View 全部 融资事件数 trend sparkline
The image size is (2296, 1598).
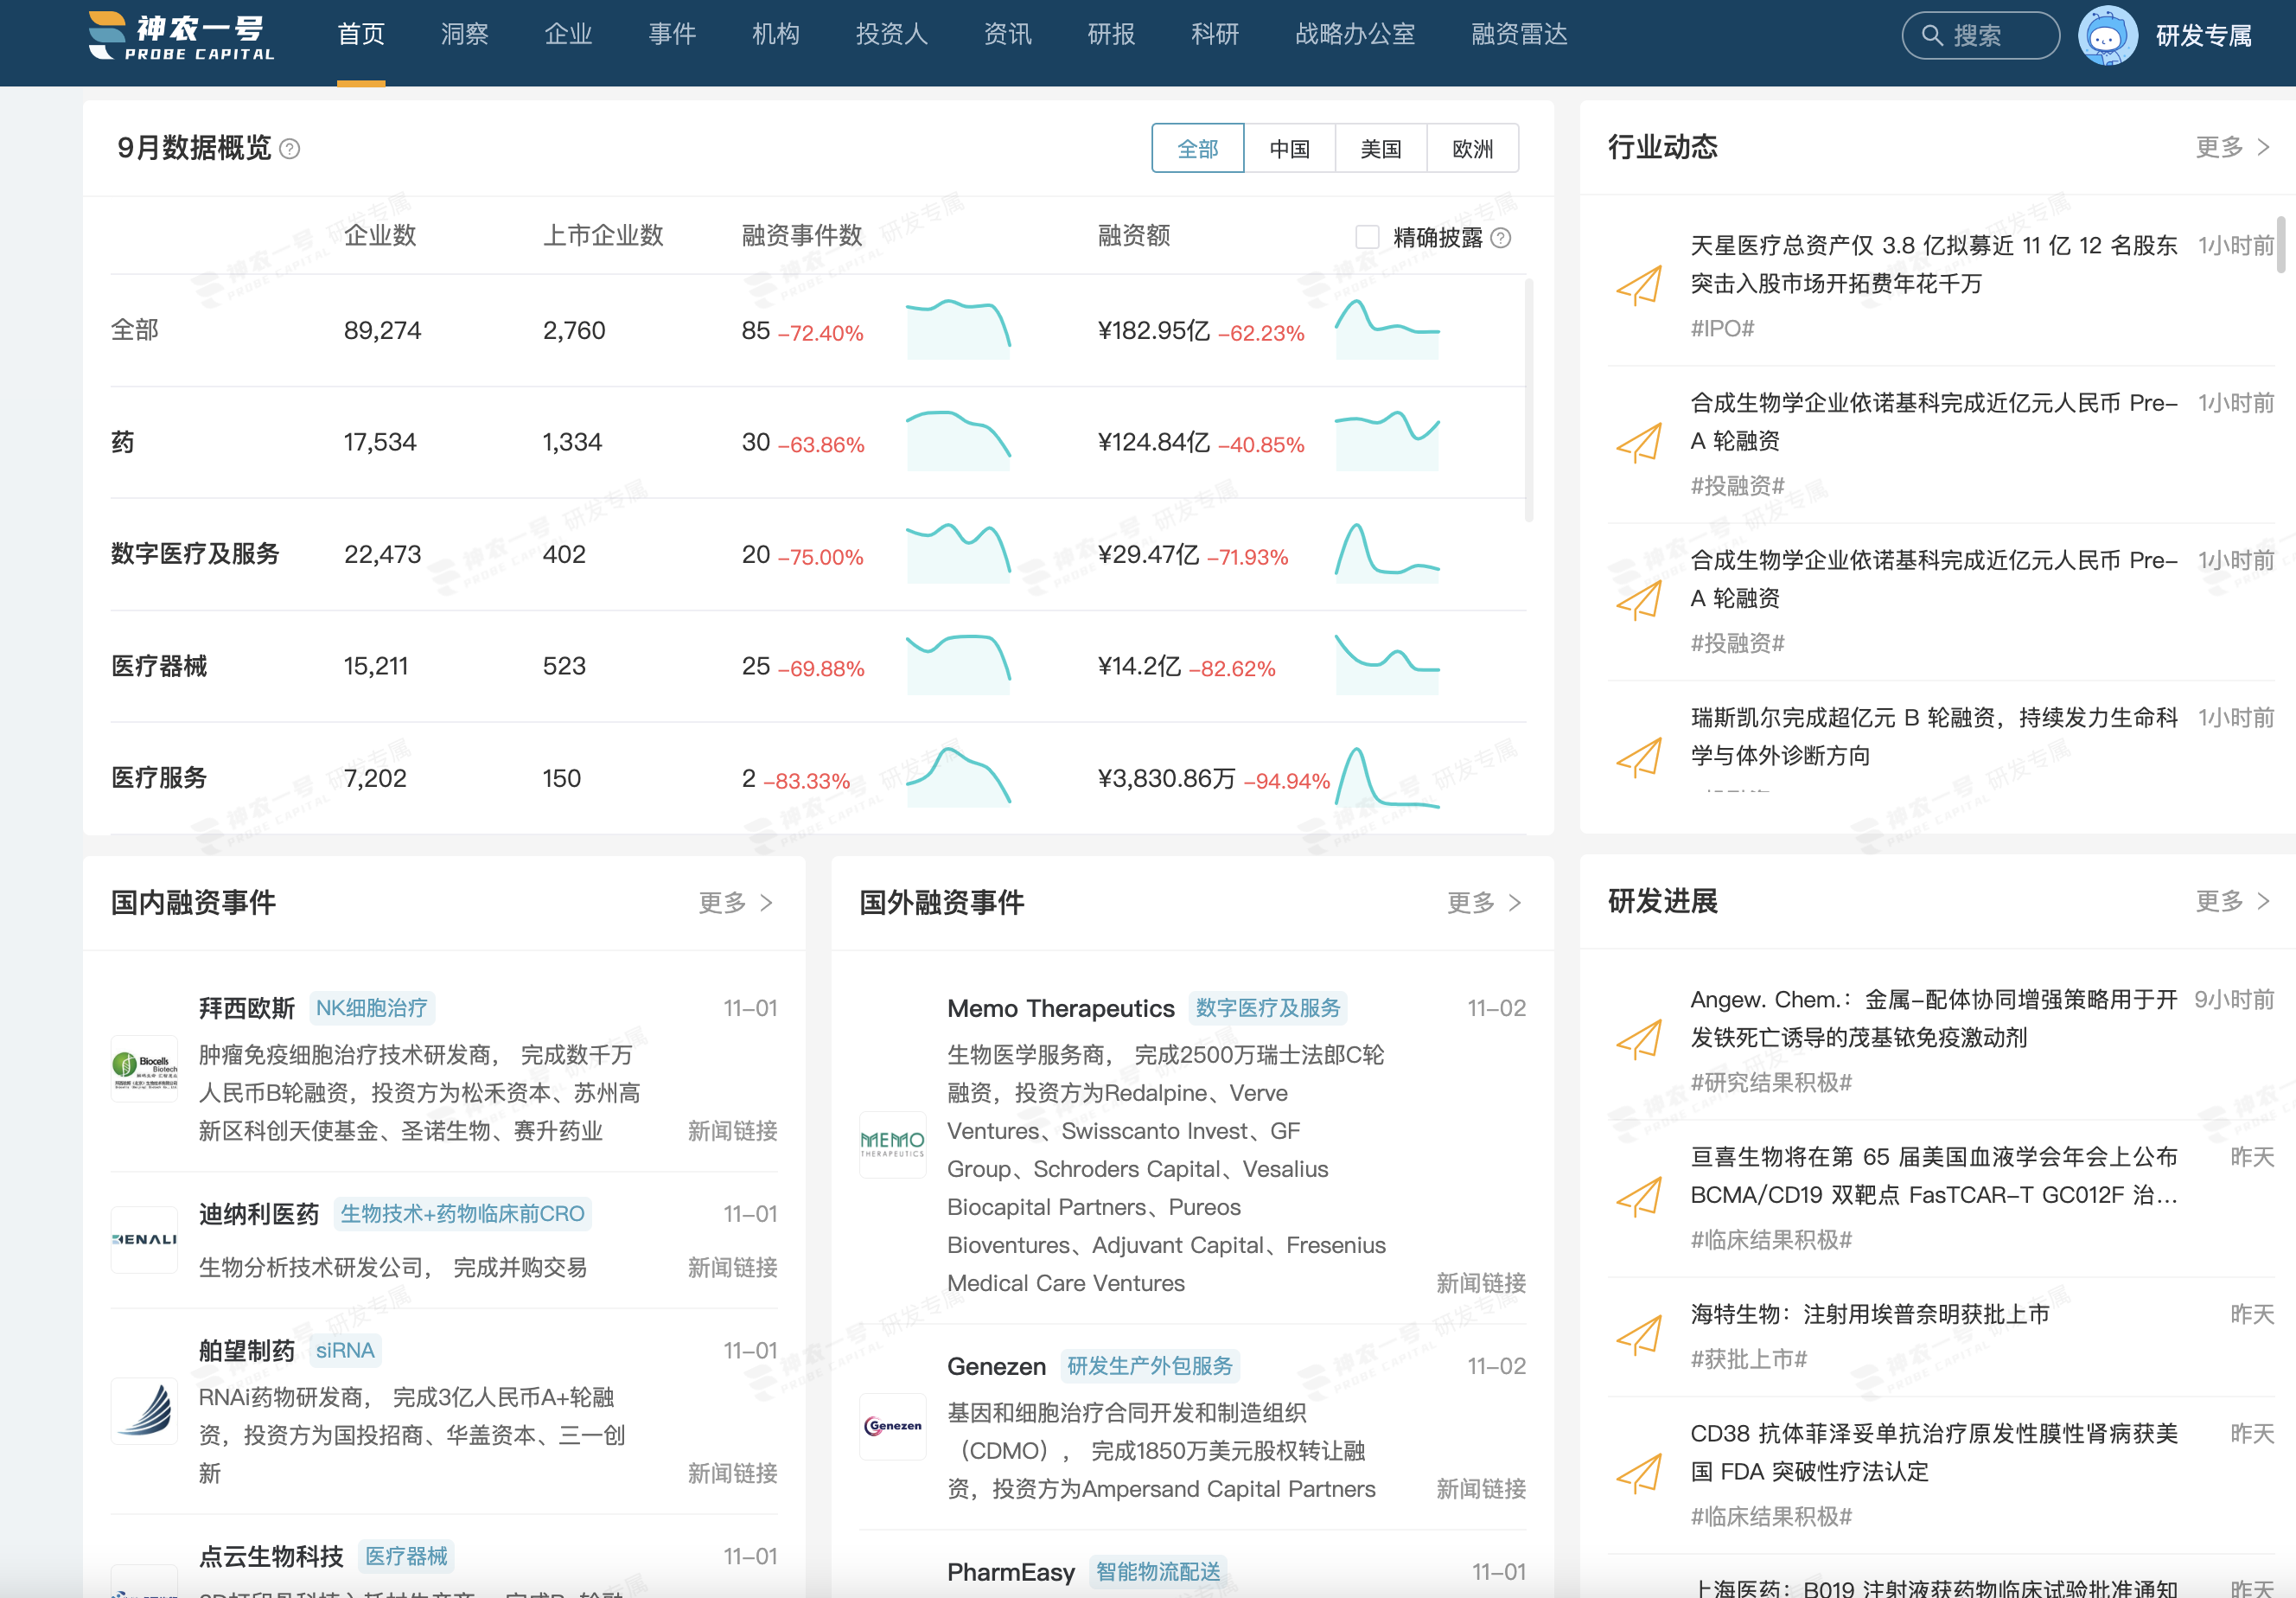point(958,329)
